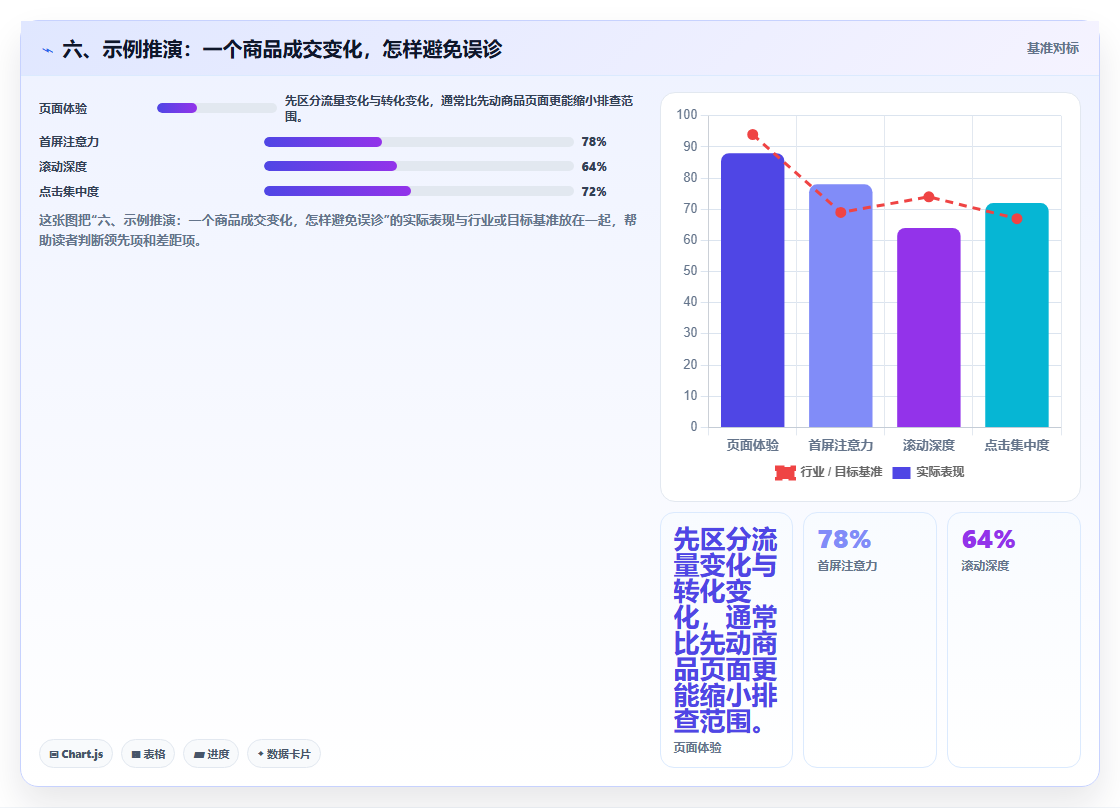Click benchmark point above 滚动深度 bar
Viewport: 1120px width, 808px height.
click(929, 196)
